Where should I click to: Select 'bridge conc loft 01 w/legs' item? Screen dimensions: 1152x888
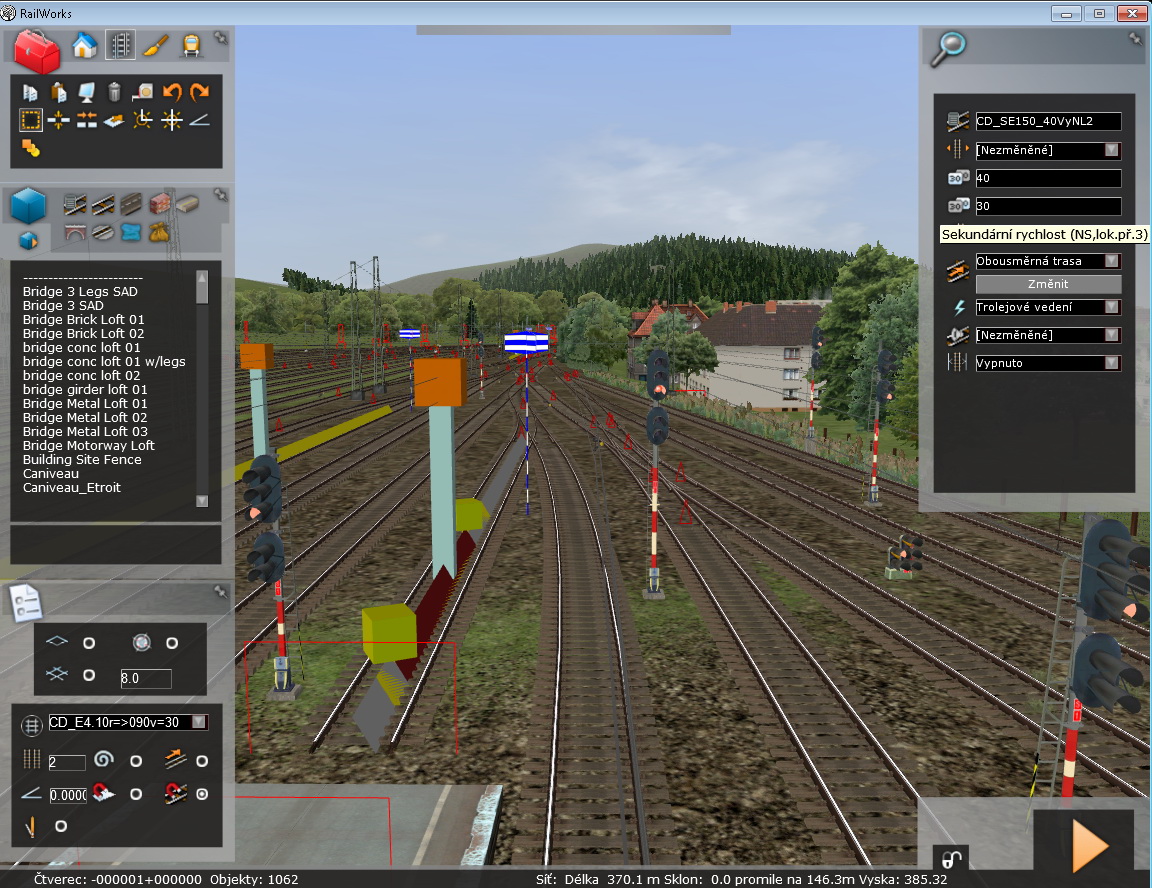104,361
